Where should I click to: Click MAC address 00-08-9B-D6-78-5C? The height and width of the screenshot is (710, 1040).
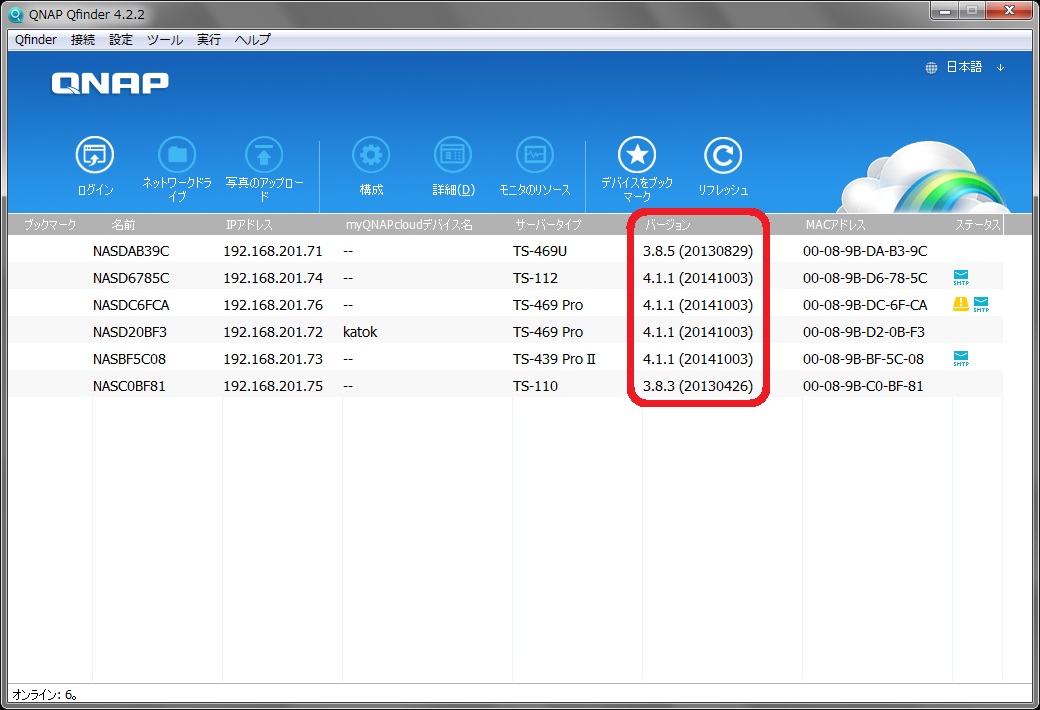point(865,278)
